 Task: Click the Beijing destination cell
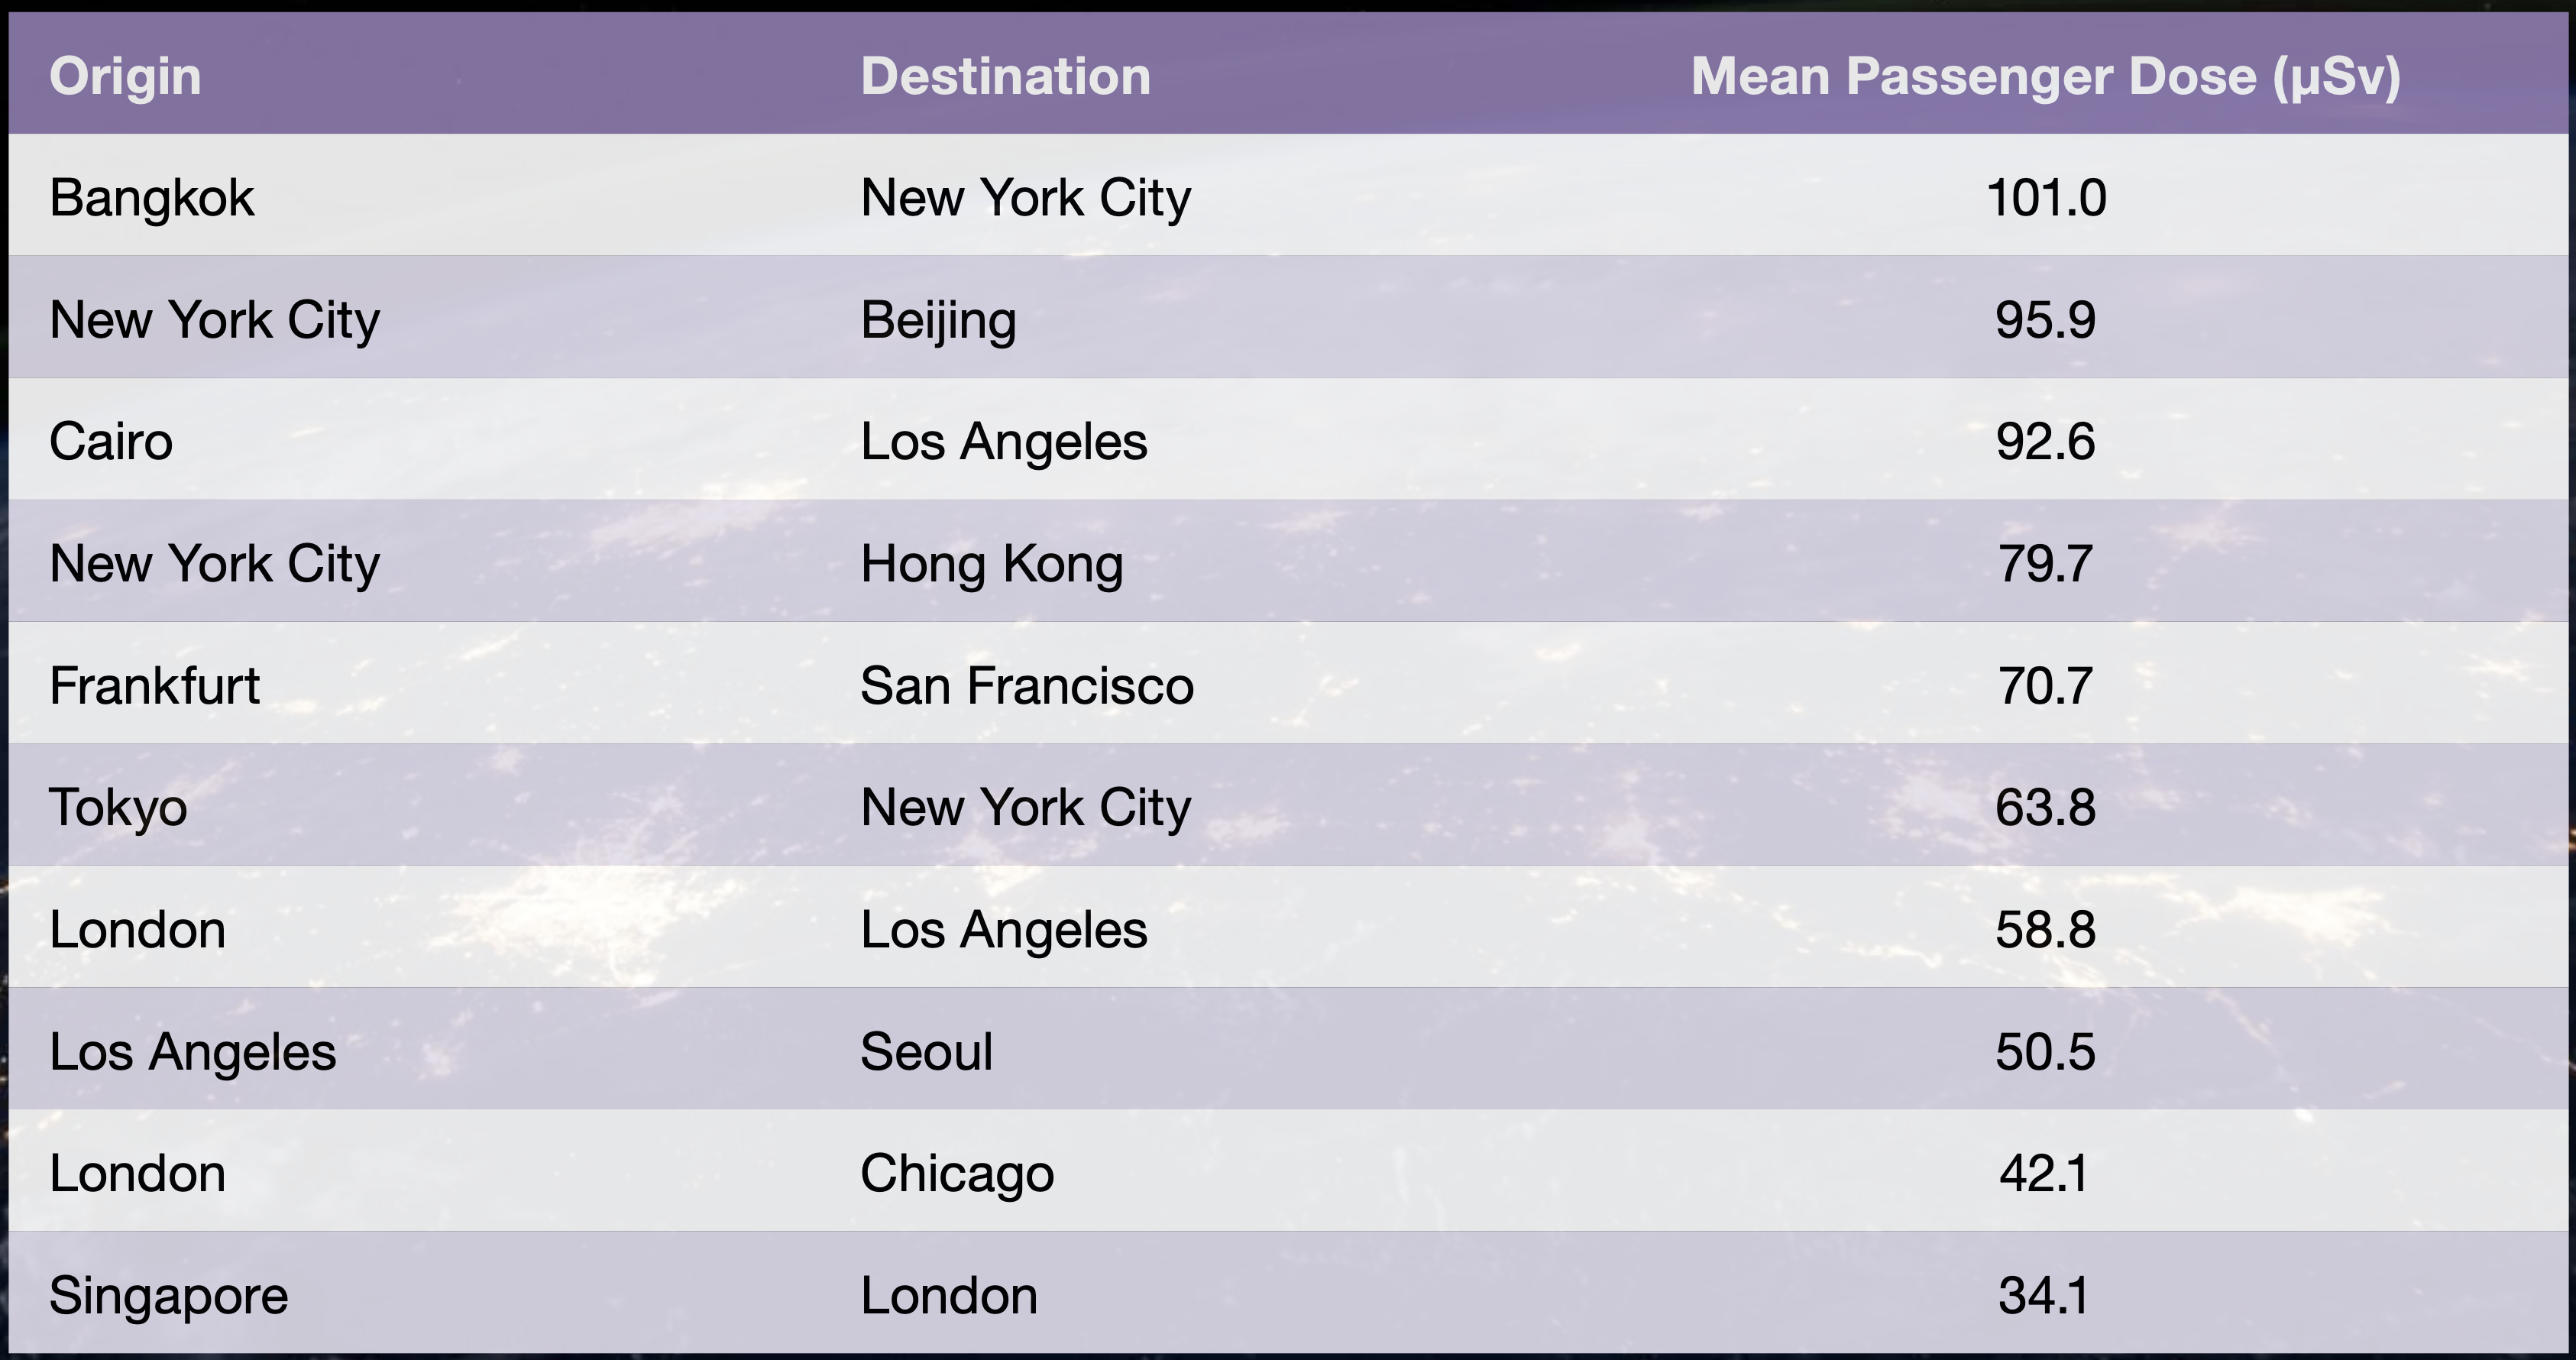pyautogui.click(x=938, y=320)
